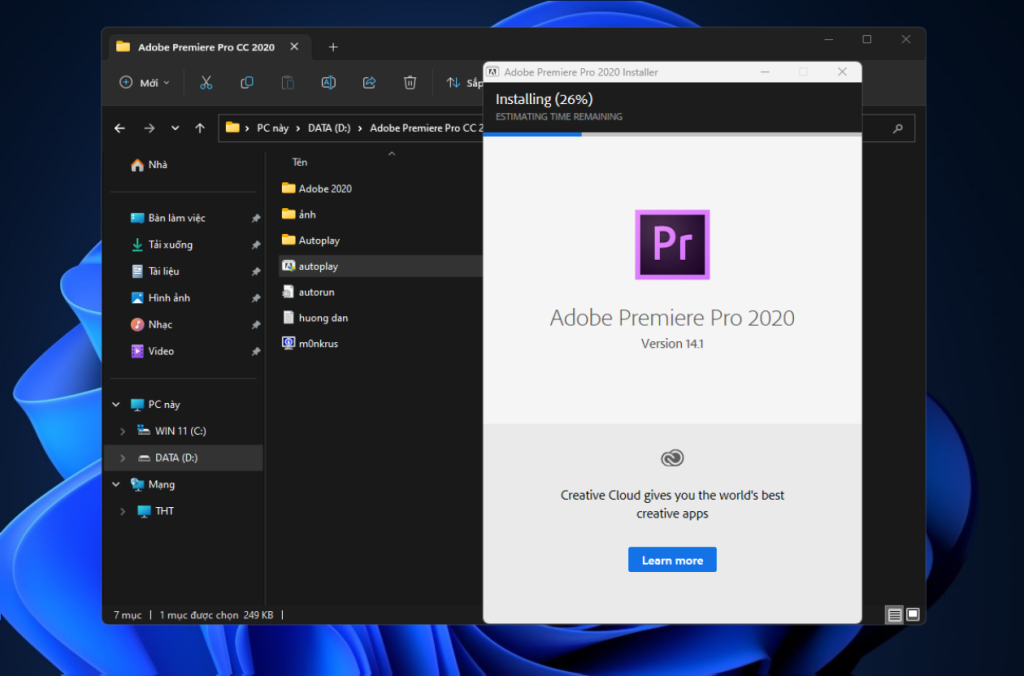Click the Version 14.1 text
This screenshot has height=676, width=1024.
672,344
